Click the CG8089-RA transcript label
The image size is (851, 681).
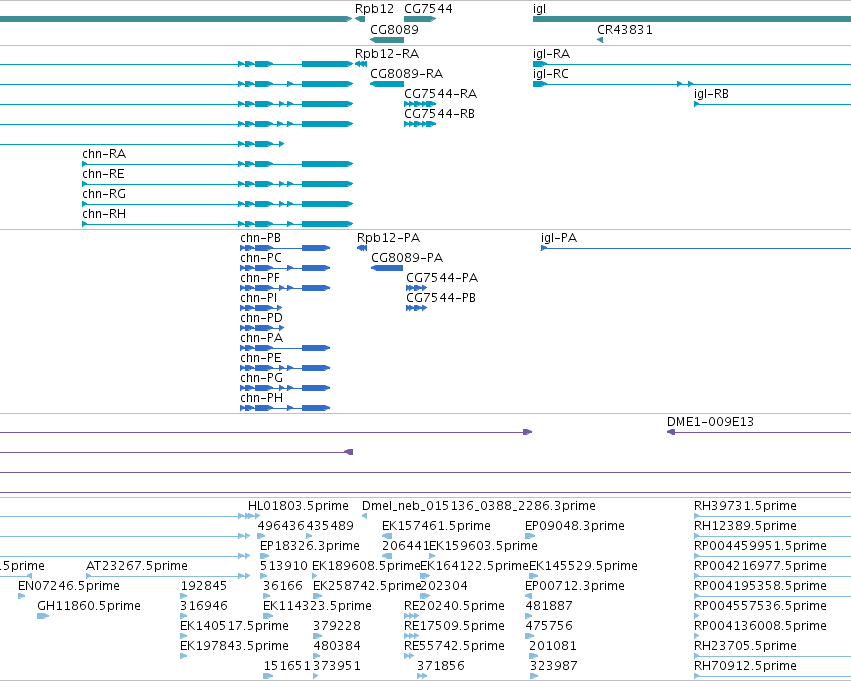tap(407, 73)
